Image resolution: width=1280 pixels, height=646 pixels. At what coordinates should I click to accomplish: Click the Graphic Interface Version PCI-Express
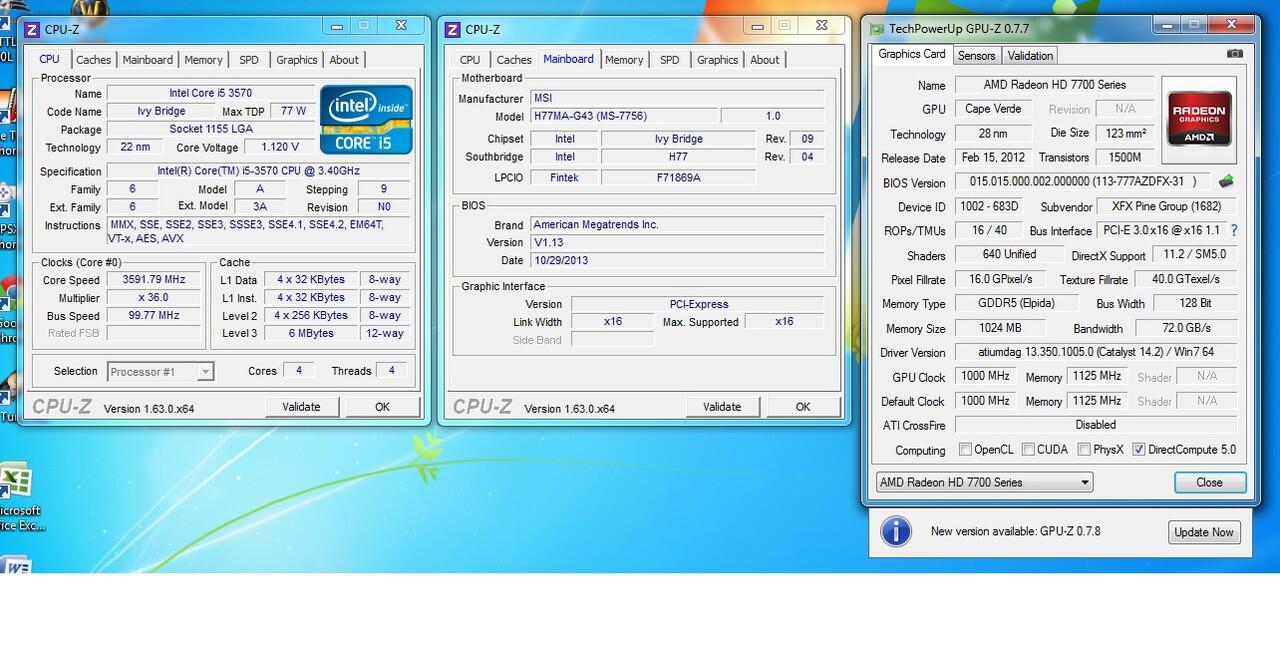coord(697,304)
